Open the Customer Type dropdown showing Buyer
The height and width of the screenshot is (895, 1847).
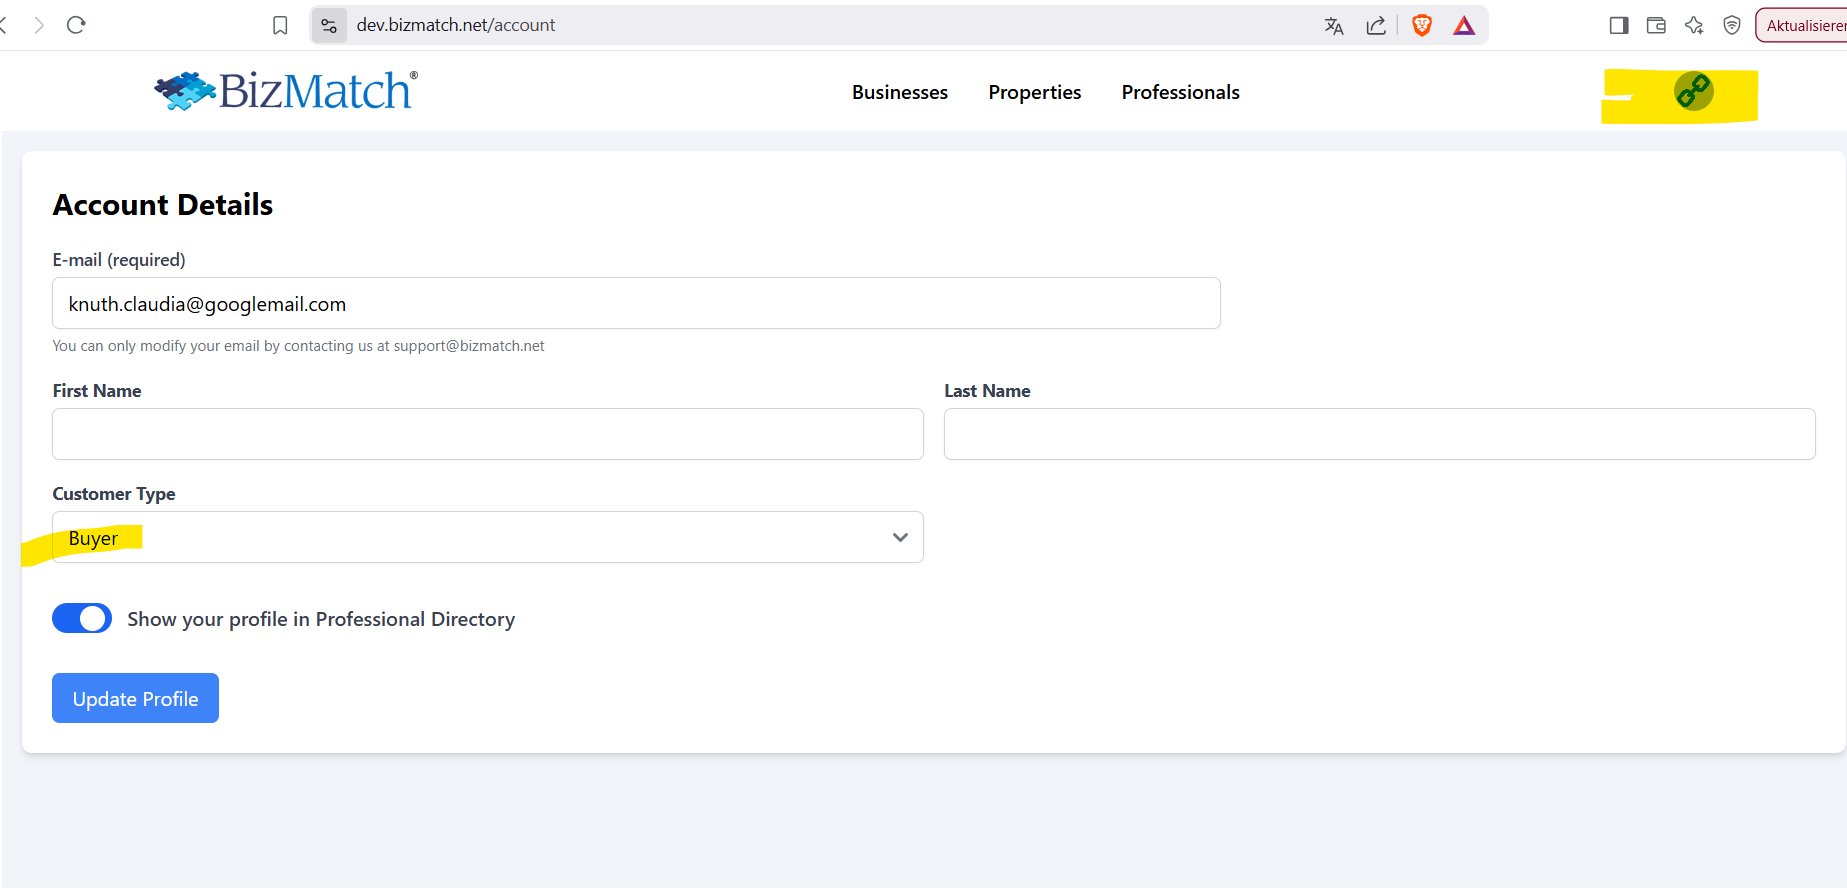tap(487, 538)
